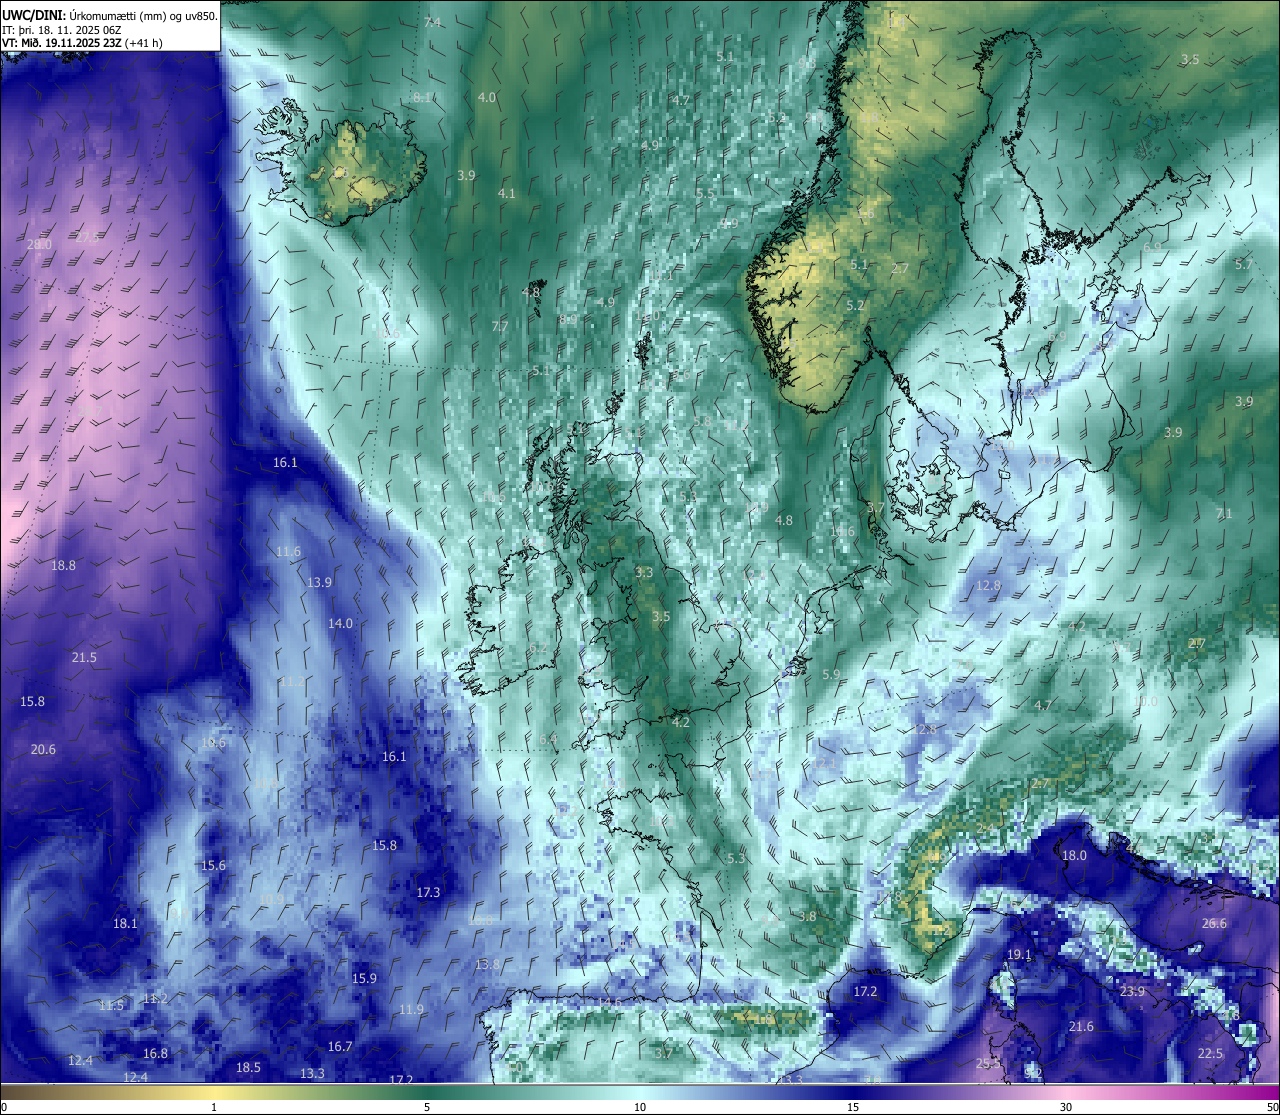This screenshot has width=1280, height=1115.
Task: Click the colorbar tick labeled 1
Action: (214, 1107)
